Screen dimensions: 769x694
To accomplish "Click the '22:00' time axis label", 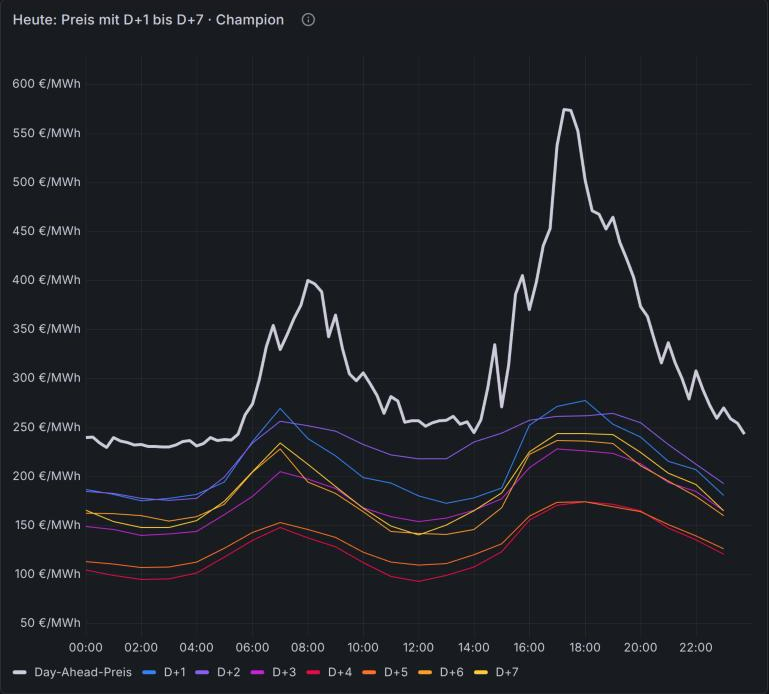I will pyautogui.click(x=695, y=647).
